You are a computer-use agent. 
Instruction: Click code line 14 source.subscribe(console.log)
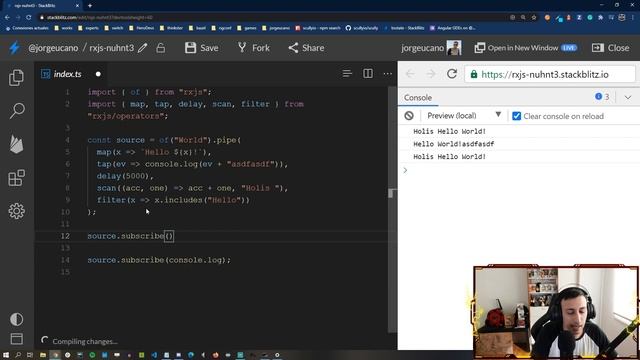click(x=159, y=260)
